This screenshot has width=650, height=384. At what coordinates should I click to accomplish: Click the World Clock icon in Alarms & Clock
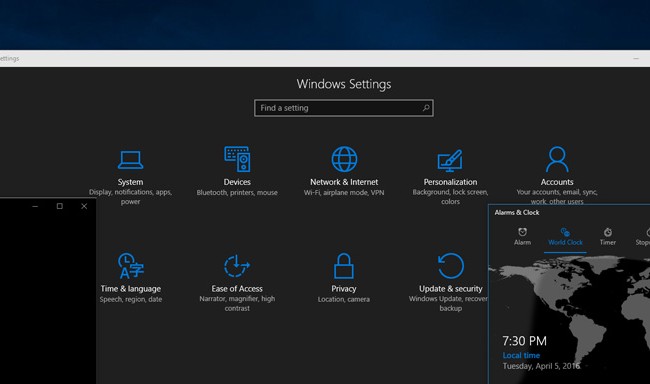click(x=565, y=232)
